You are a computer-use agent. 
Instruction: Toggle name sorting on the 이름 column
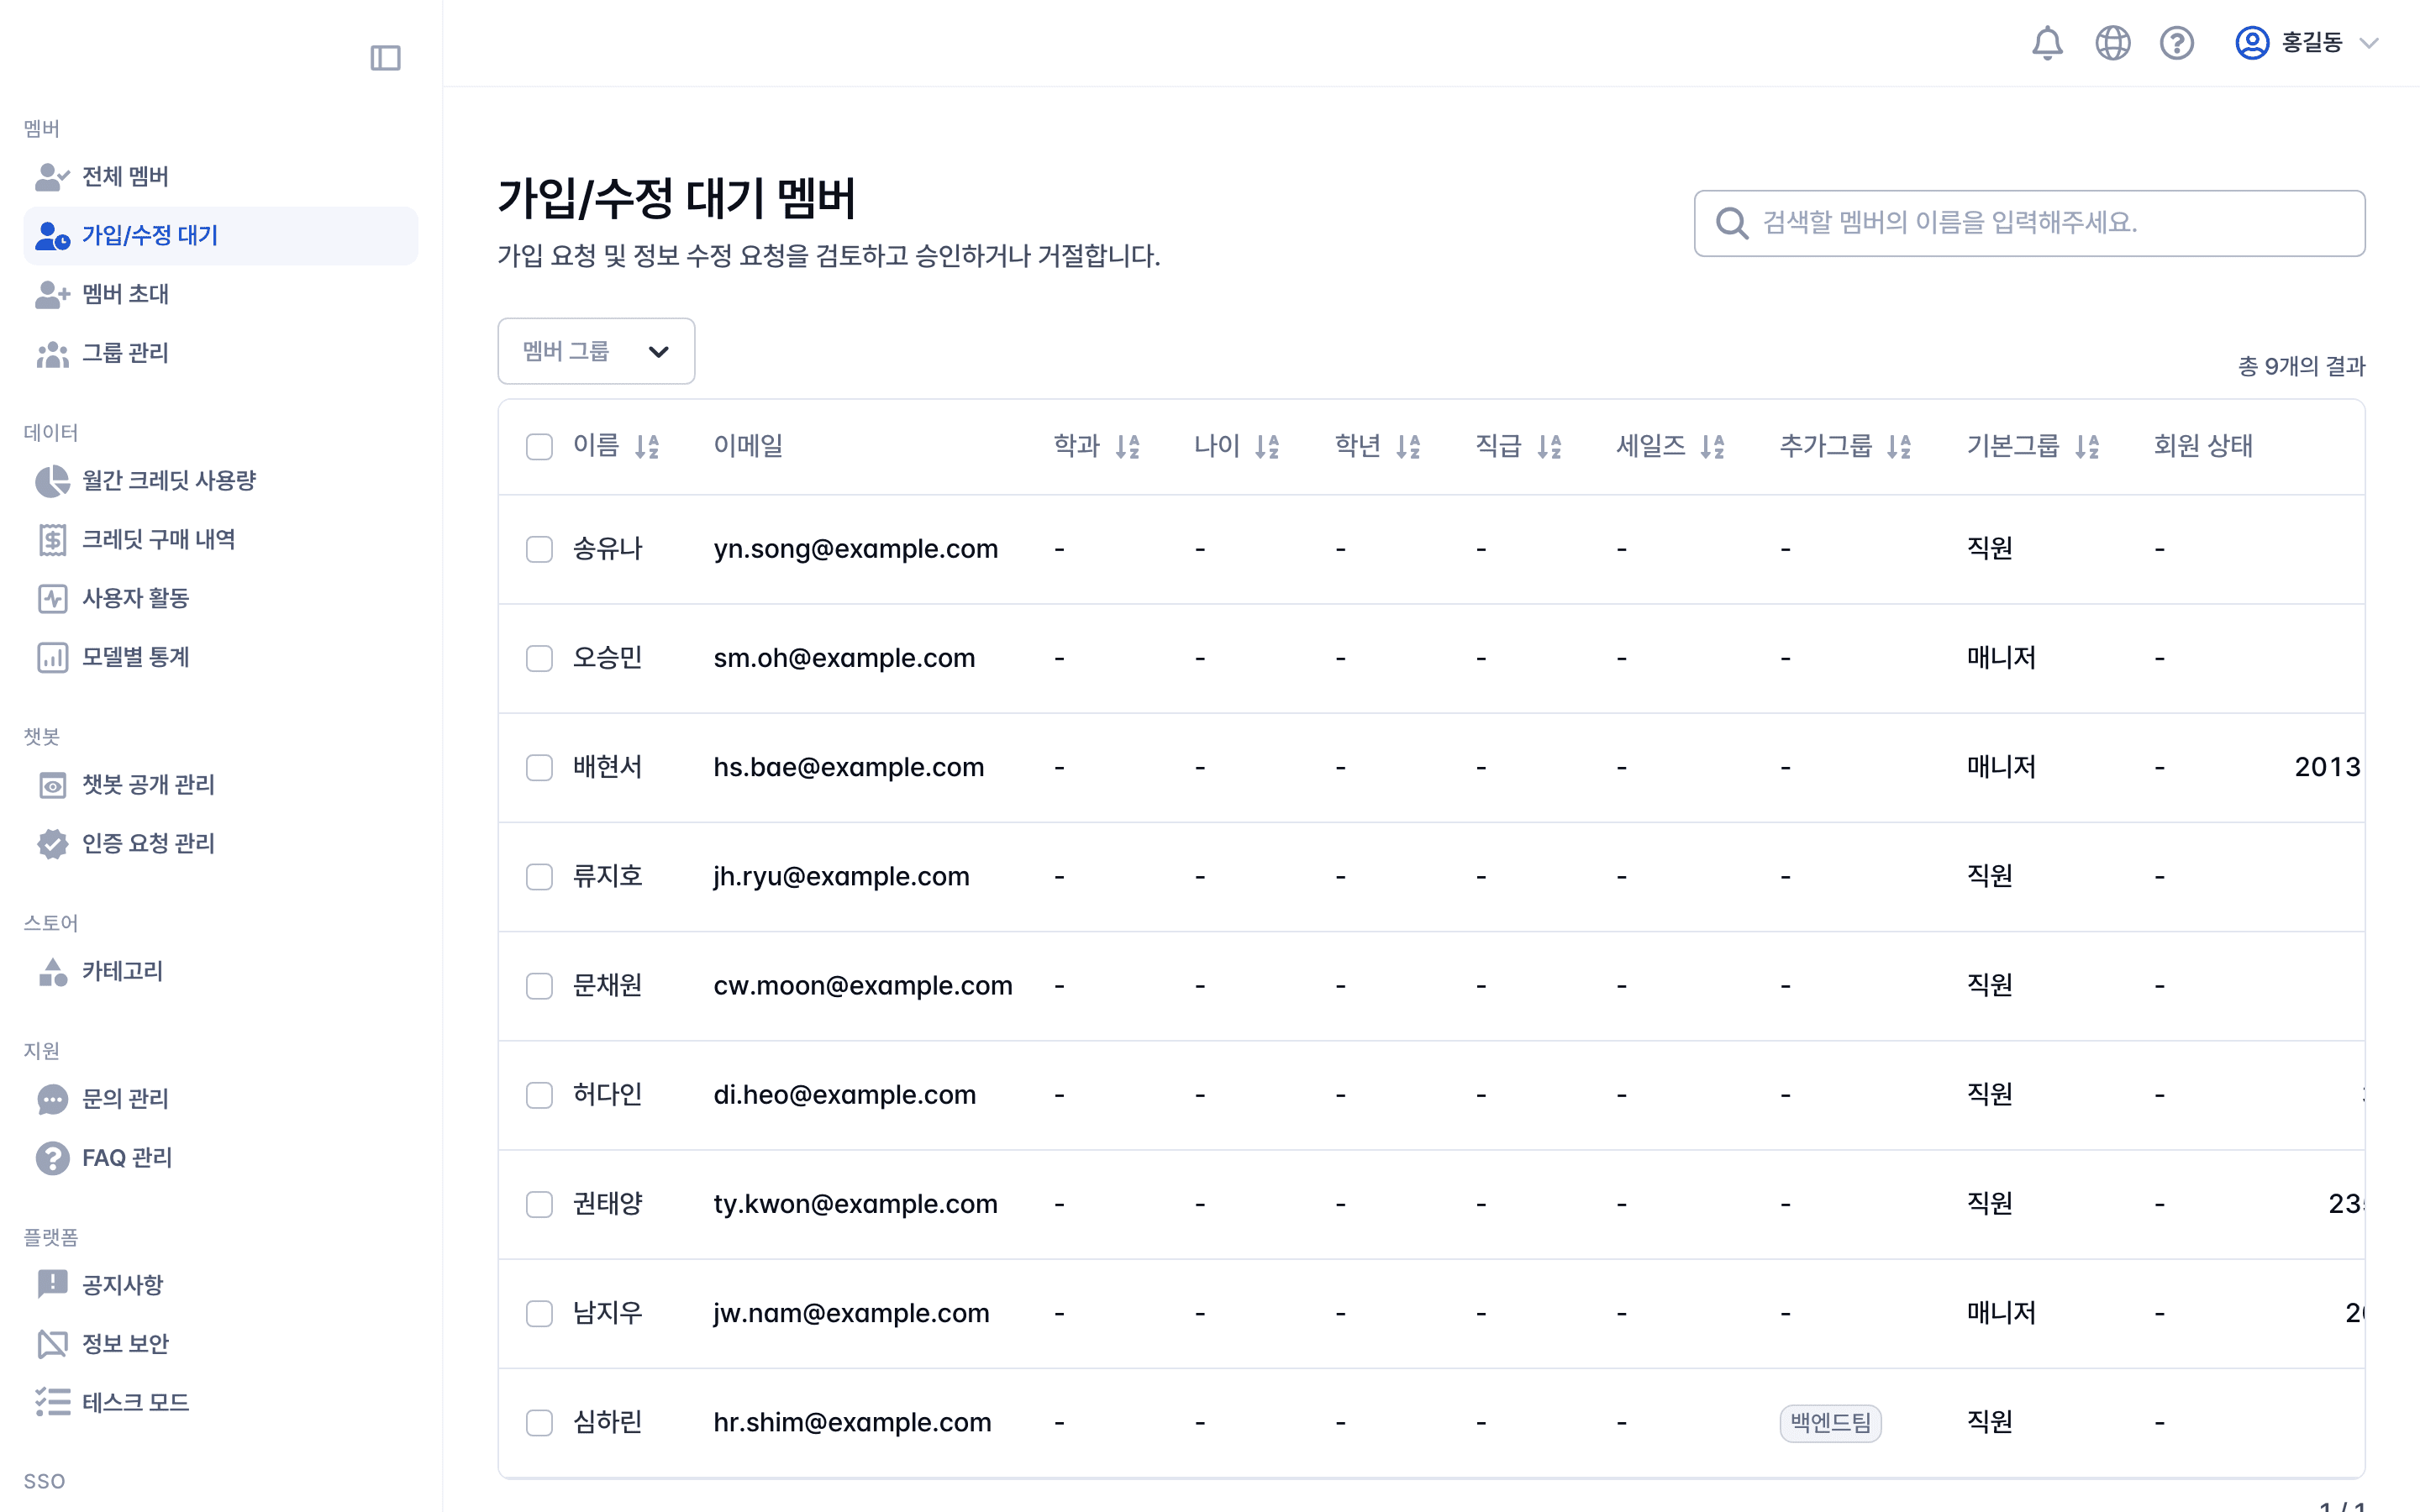pos(648,446)
